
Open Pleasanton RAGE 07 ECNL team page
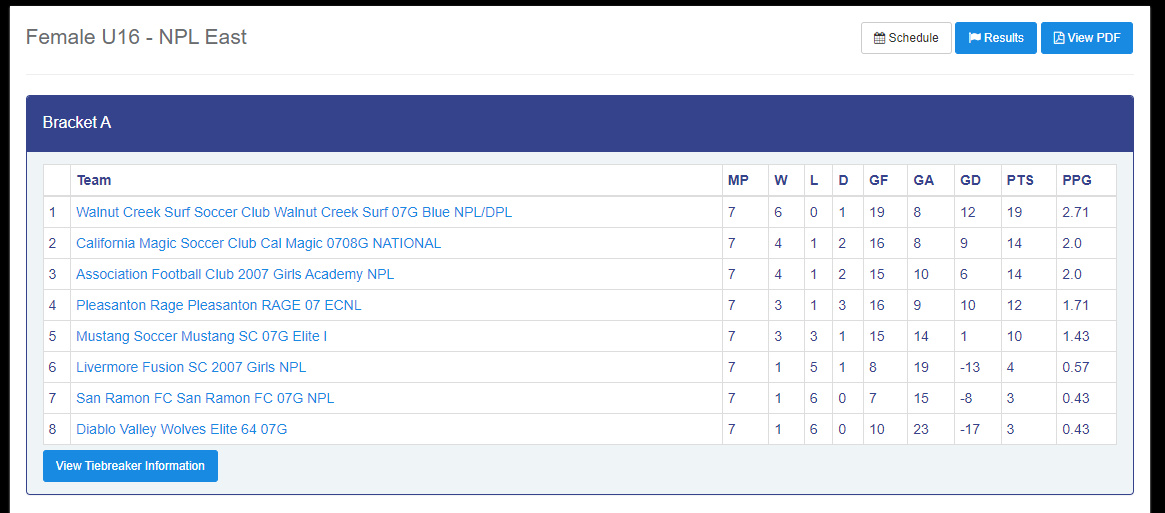218,305
